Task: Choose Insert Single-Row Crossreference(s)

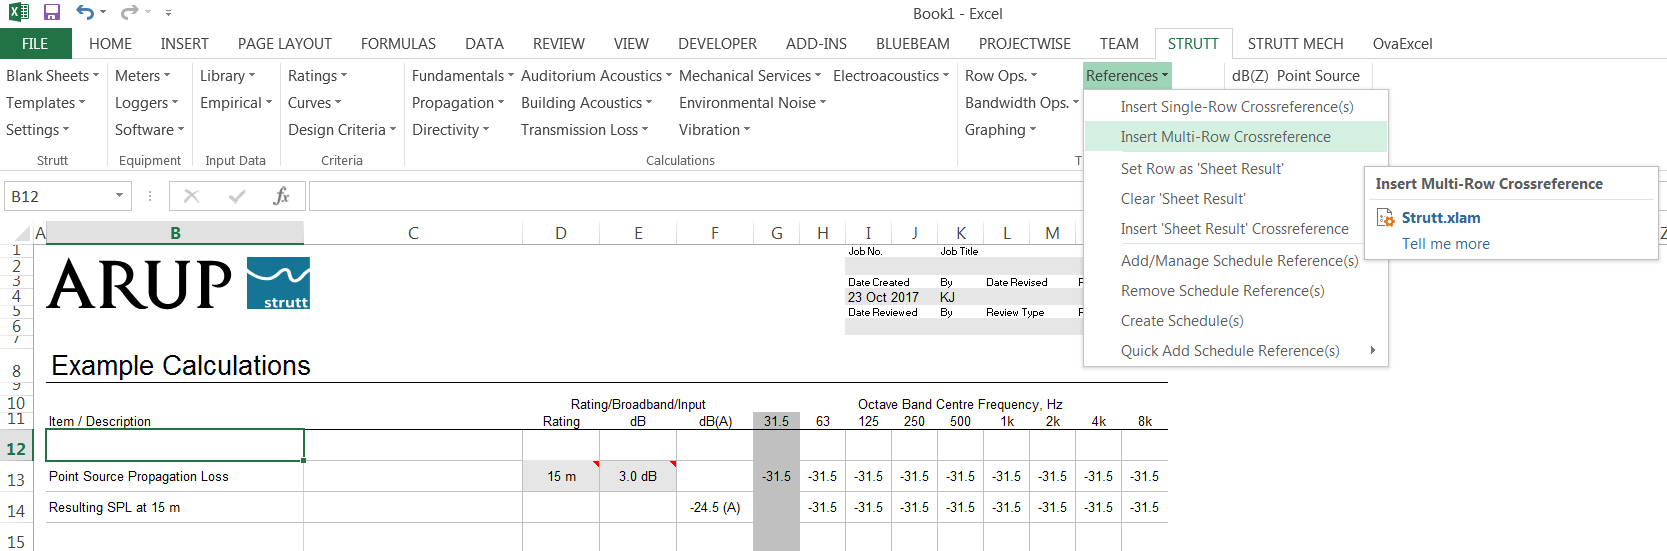Action: pos(1236,107)
